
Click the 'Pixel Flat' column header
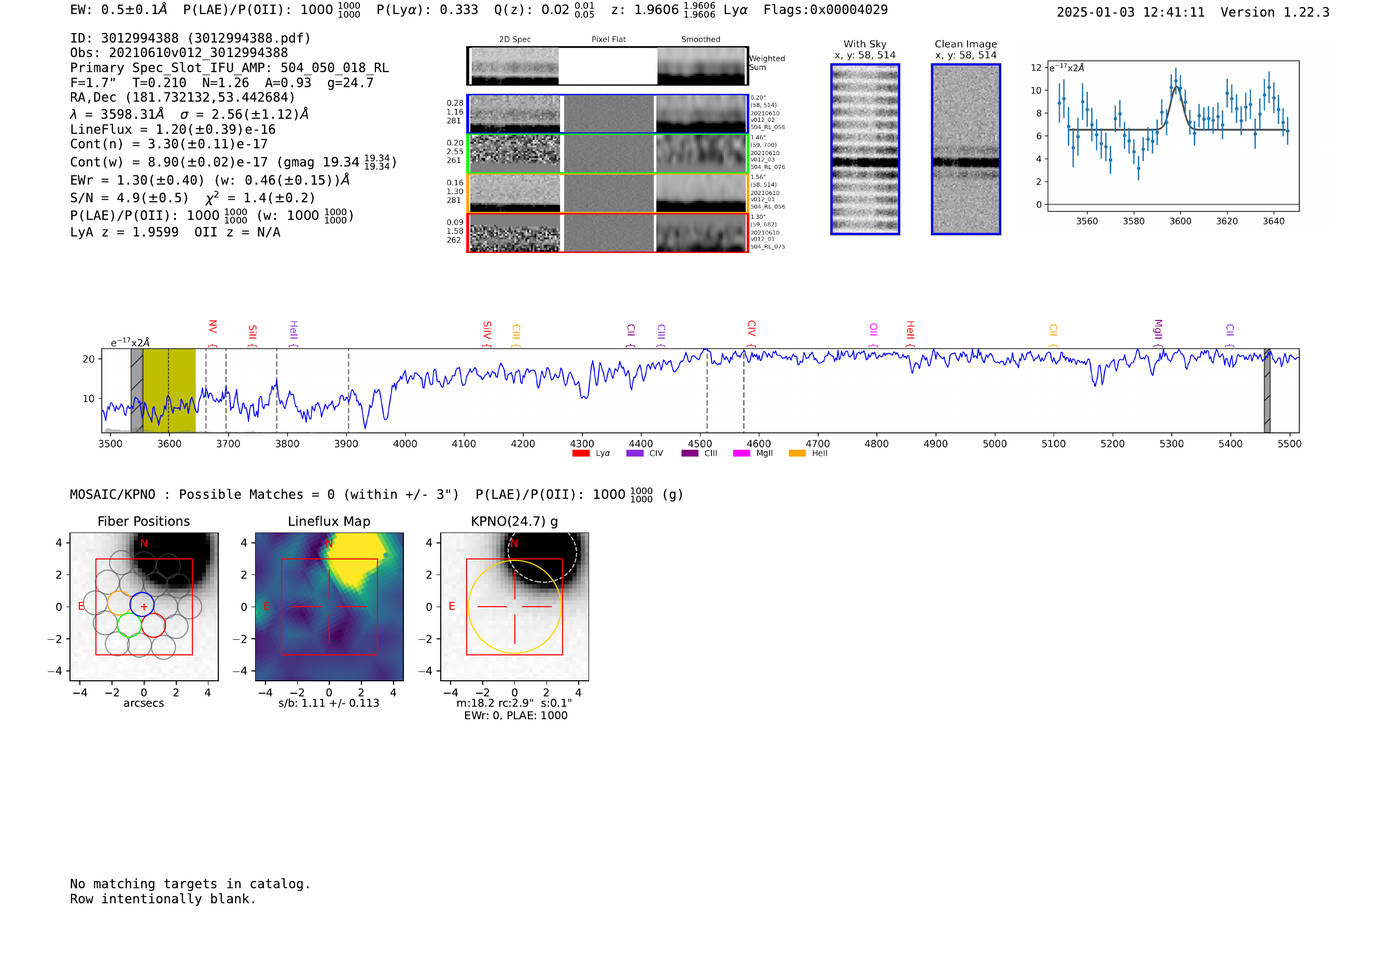click(x=609, y=39)
